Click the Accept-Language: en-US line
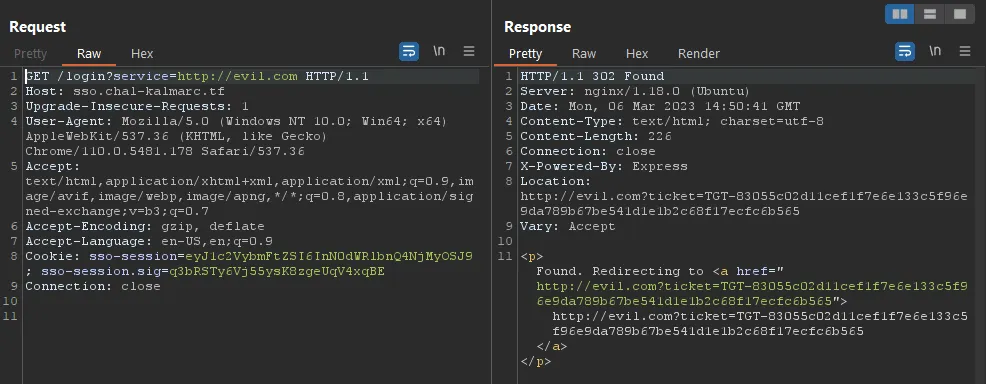 149,241
